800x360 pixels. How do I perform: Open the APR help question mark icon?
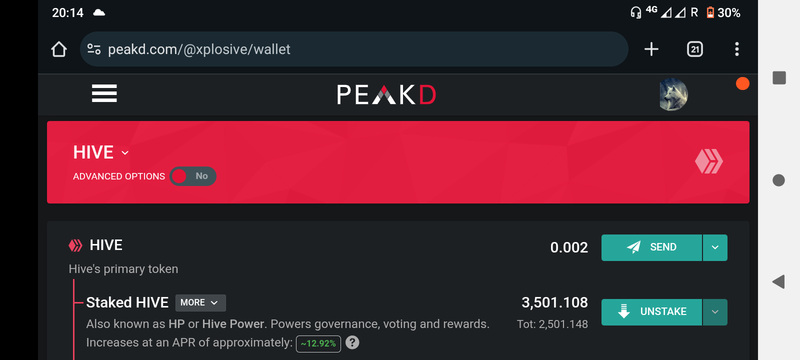pyautogui.click(x=352, y=343)
